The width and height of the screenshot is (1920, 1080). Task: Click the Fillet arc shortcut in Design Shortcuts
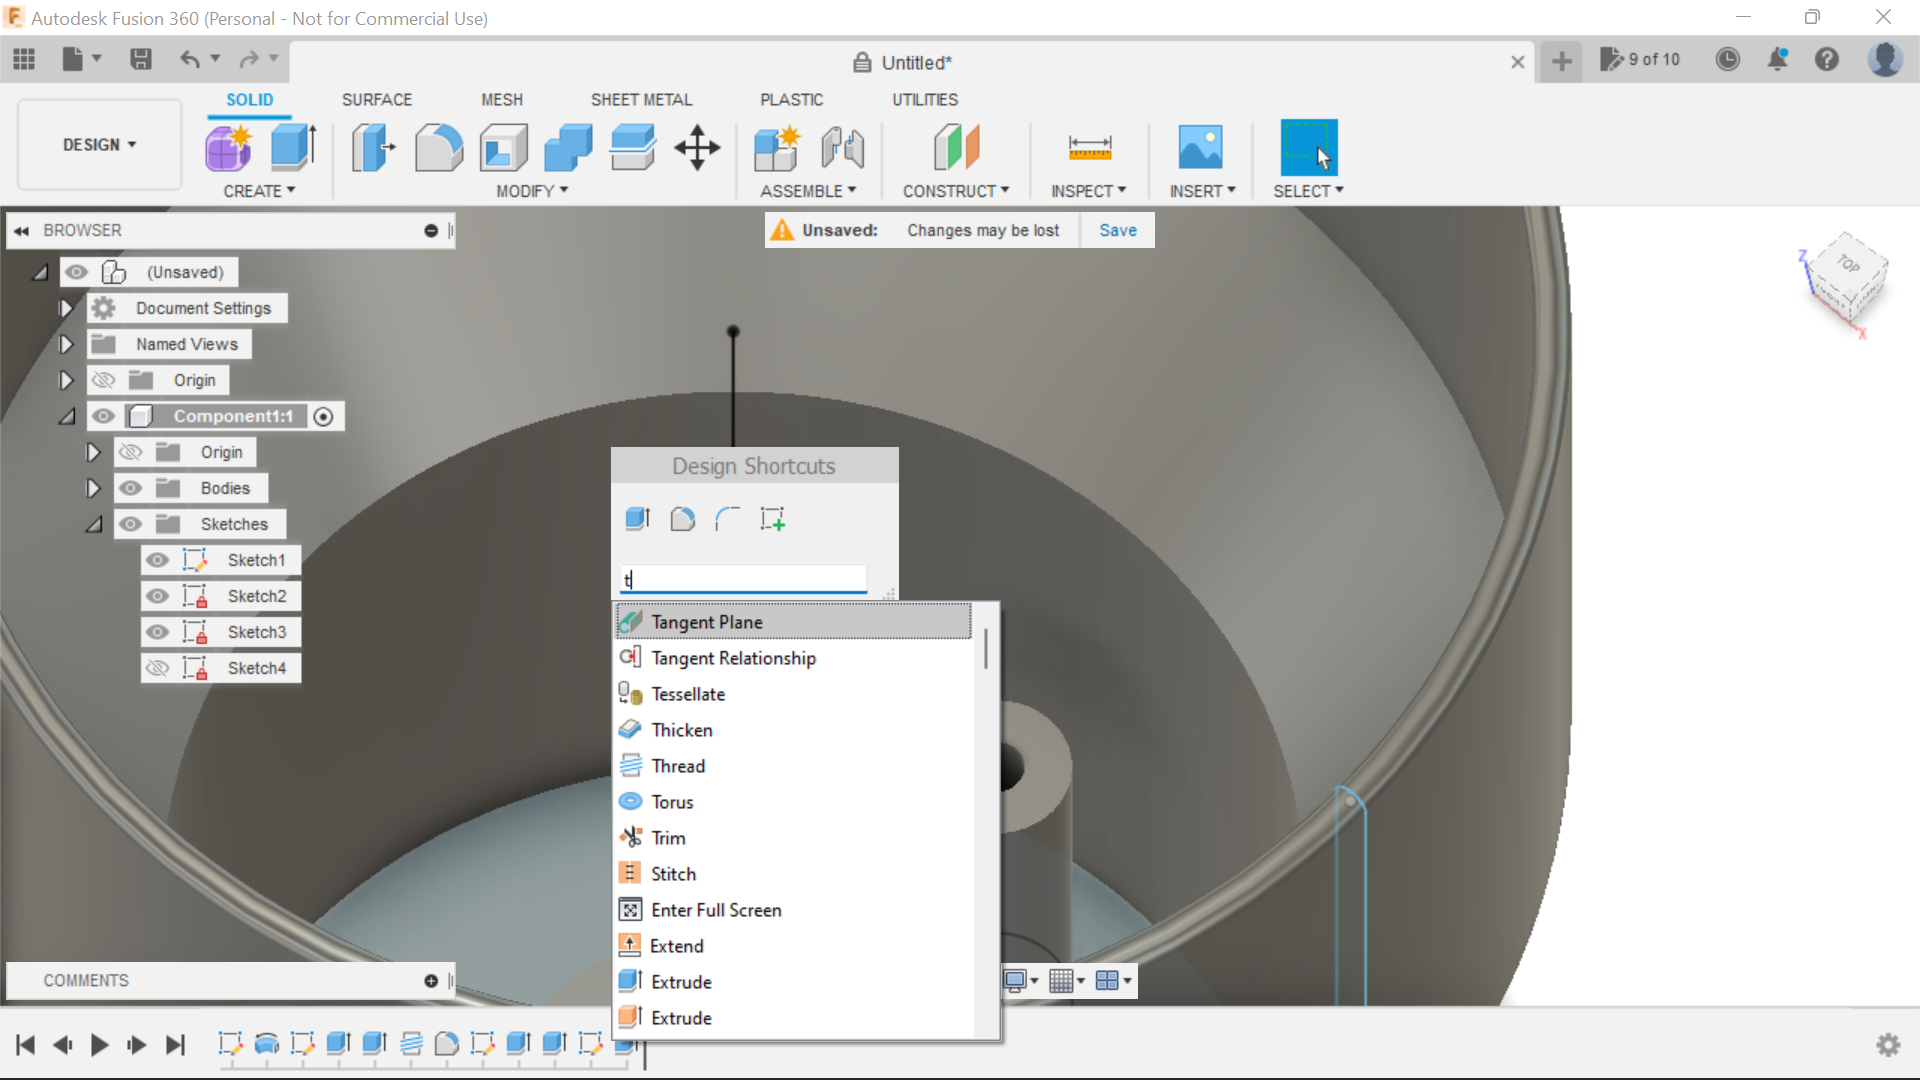click(727, 519)
